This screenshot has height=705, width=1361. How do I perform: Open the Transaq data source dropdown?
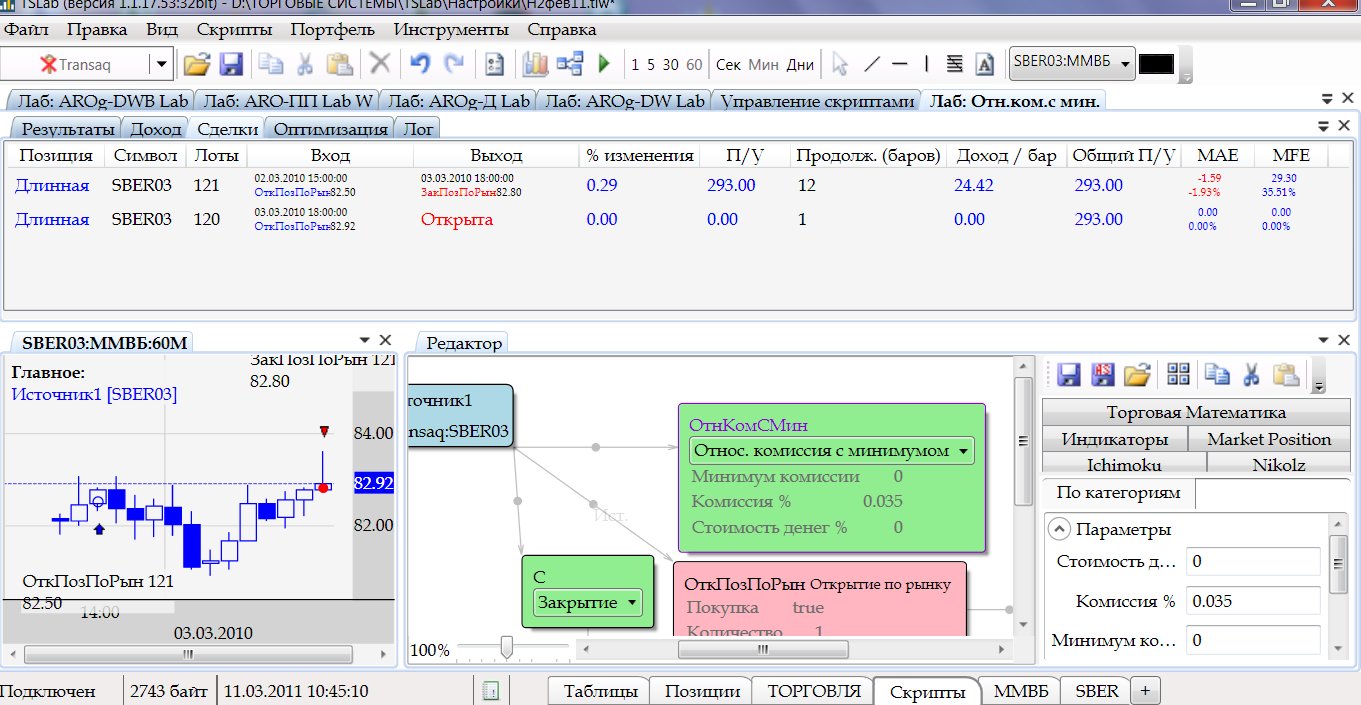click(161, 64)
